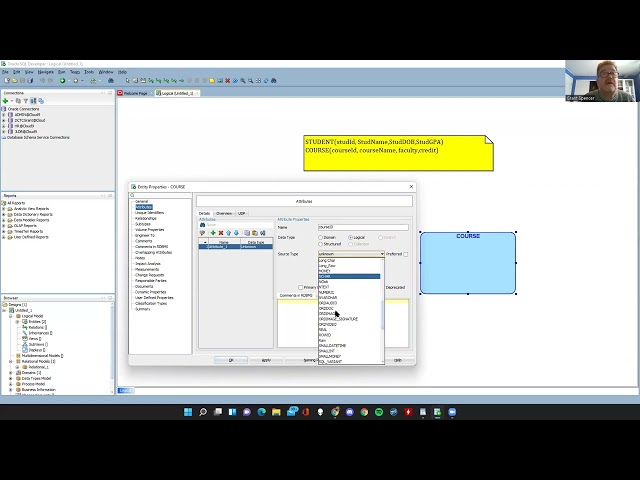Viewport: 640px width, 480px height.
Task: Select the Distinct data type radio button
Action: click(x=380, y=237)
